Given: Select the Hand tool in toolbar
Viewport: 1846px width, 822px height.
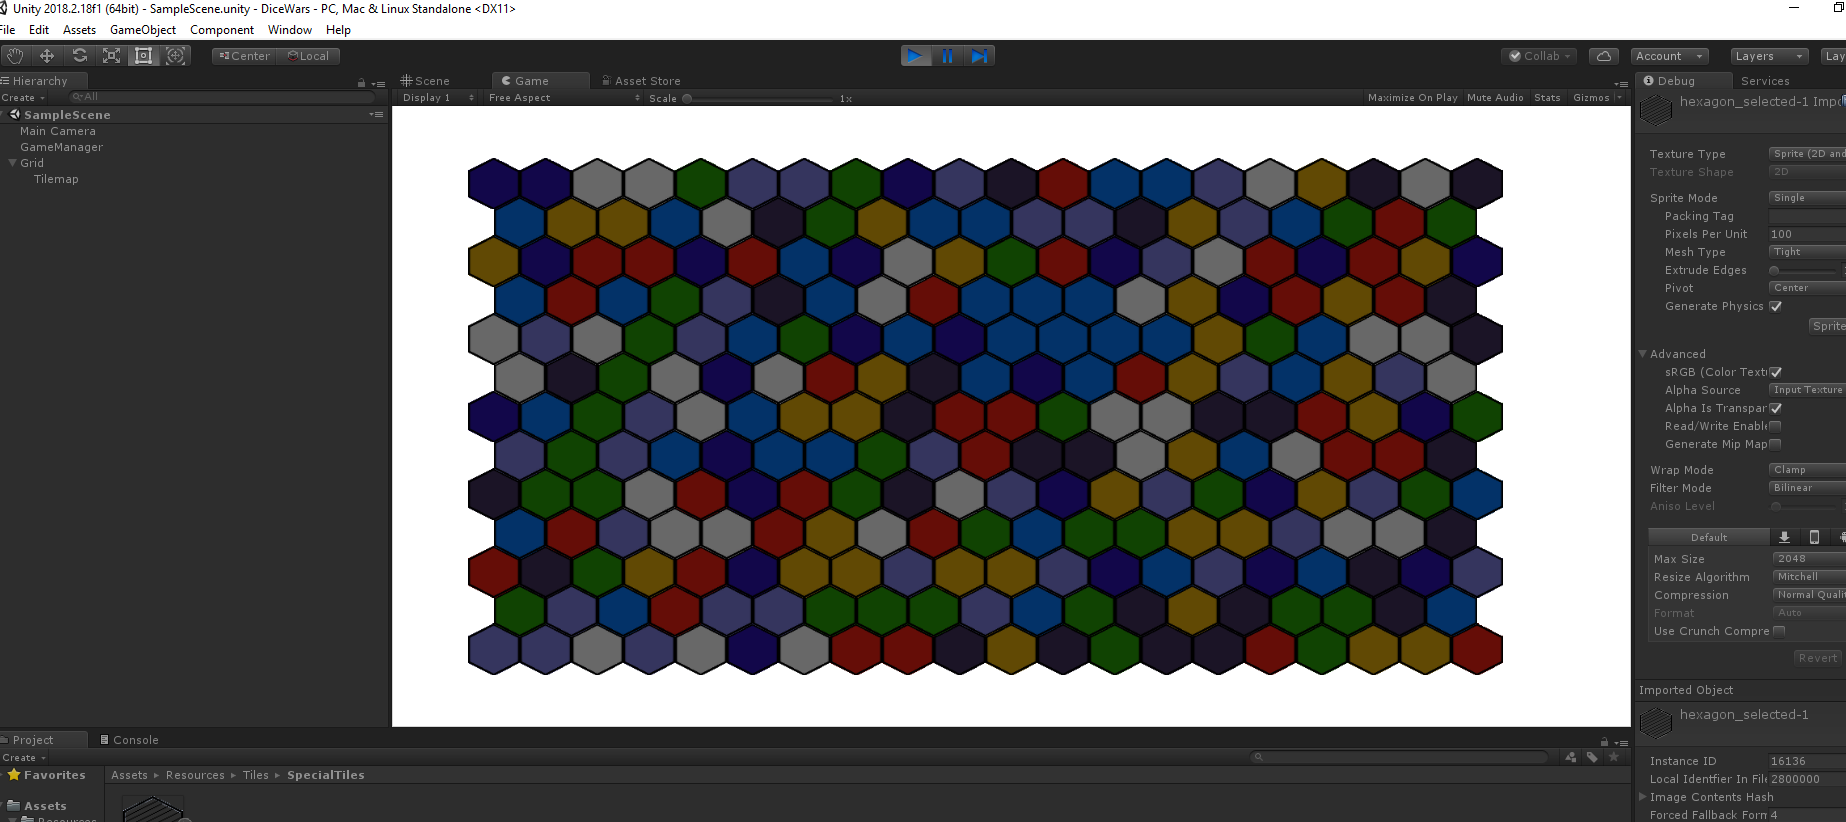Looking at the screenshot, I should (x=15, y=56).
